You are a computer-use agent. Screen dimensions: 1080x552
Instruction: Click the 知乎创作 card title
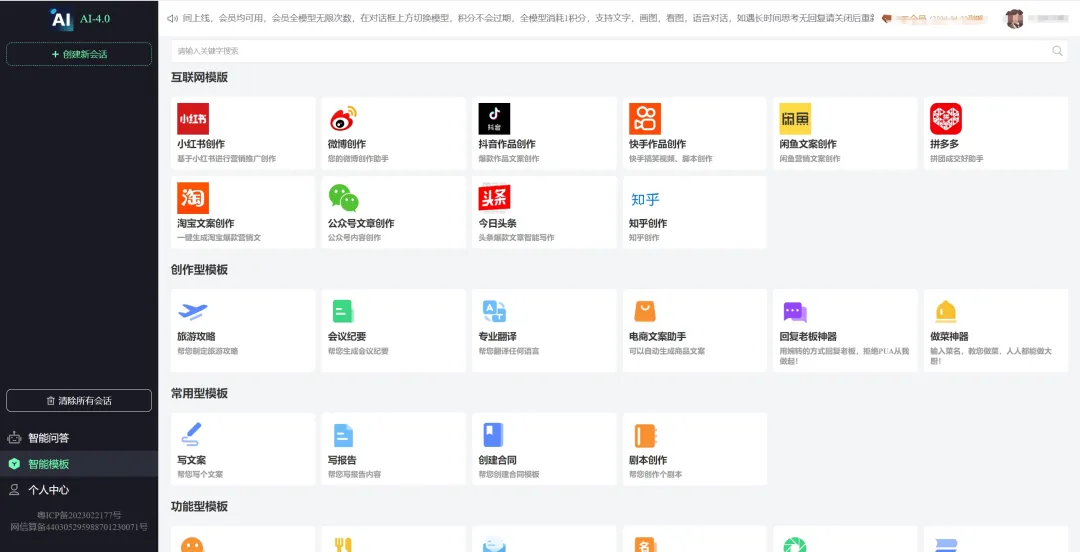(648, 223)
